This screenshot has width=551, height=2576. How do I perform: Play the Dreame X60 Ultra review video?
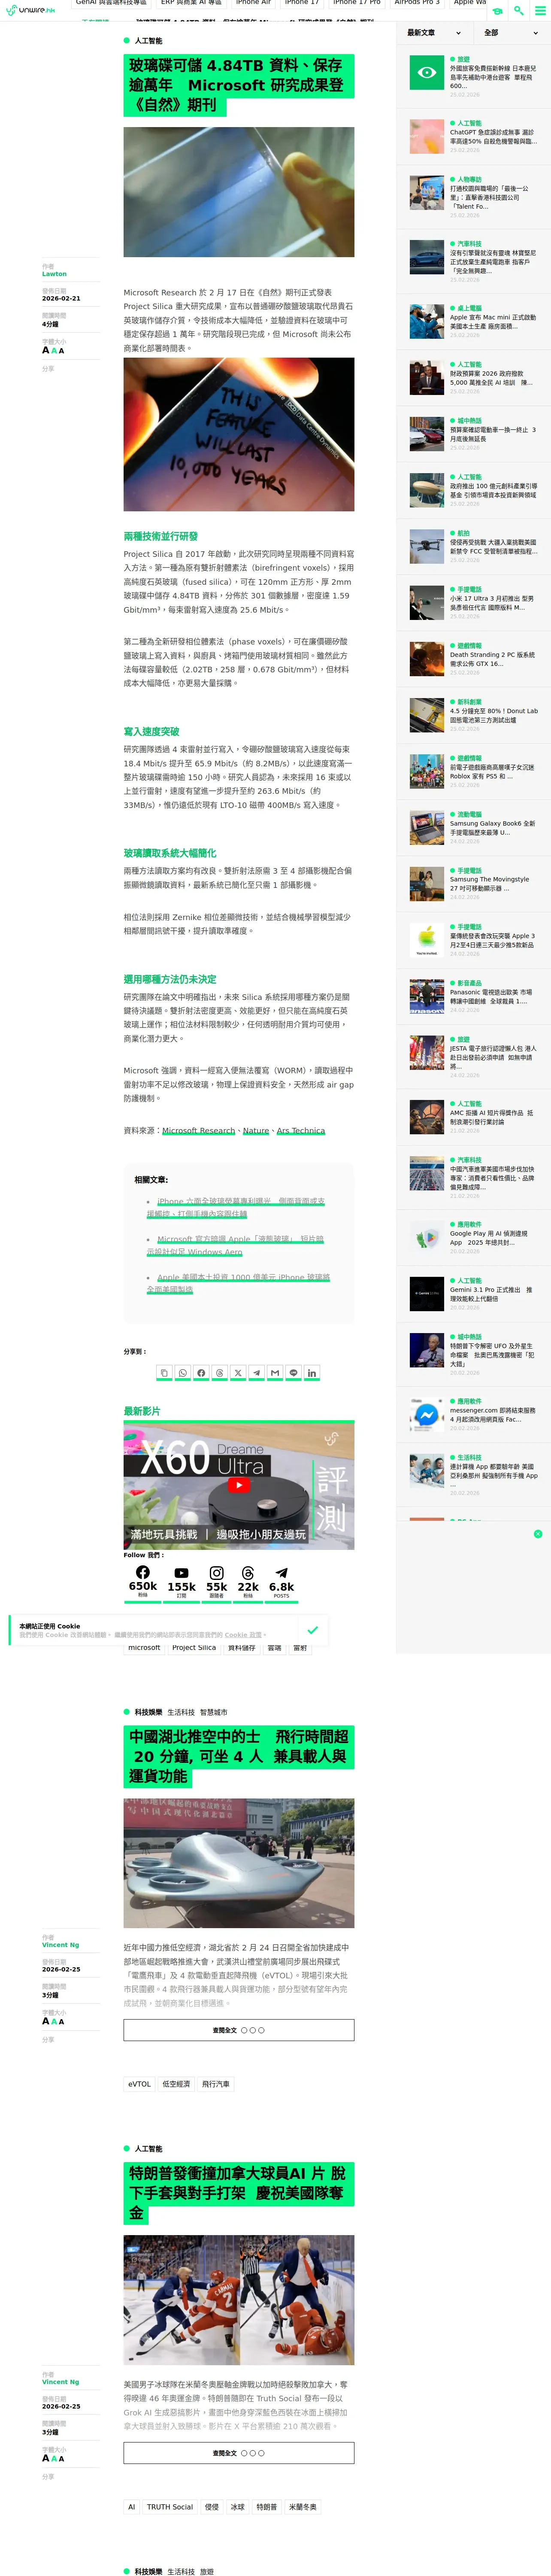pos(239,1485)
